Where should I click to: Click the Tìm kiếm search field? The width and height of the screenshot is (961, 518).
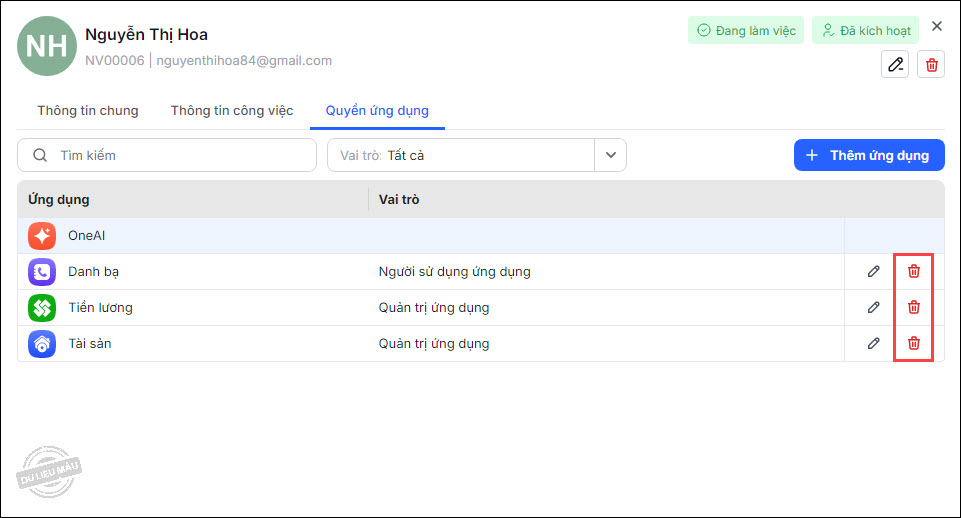pyautogui.click(x=167, y=155)
